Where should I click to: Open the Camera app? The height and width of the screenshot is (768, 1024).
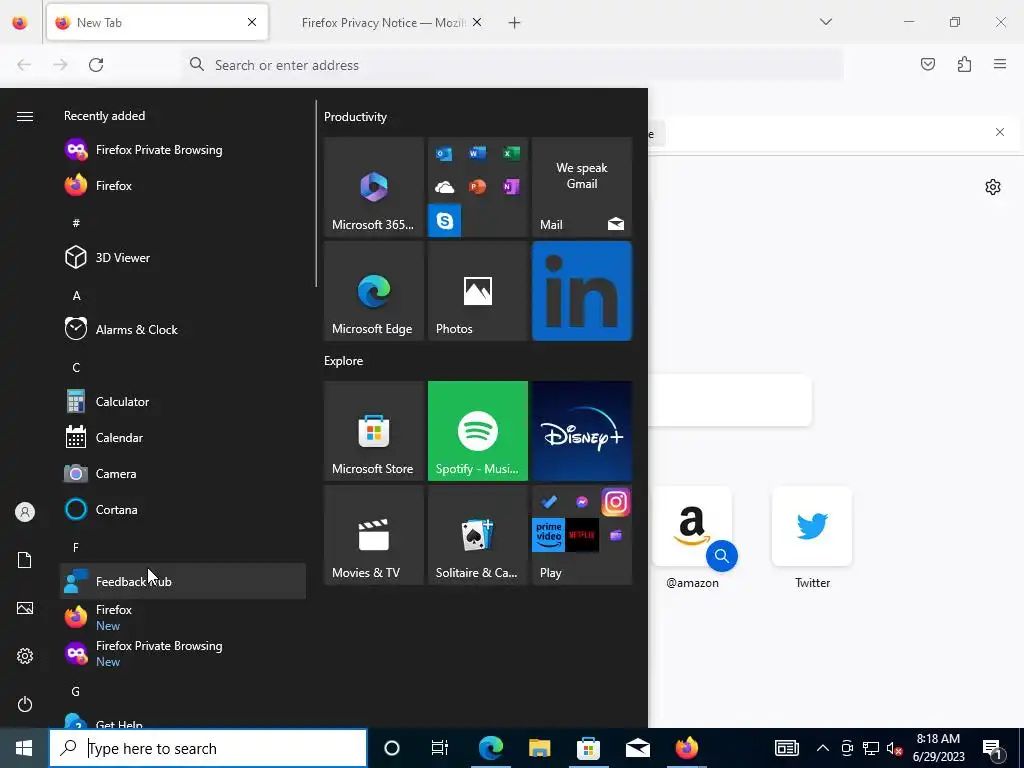pos(183,473)
